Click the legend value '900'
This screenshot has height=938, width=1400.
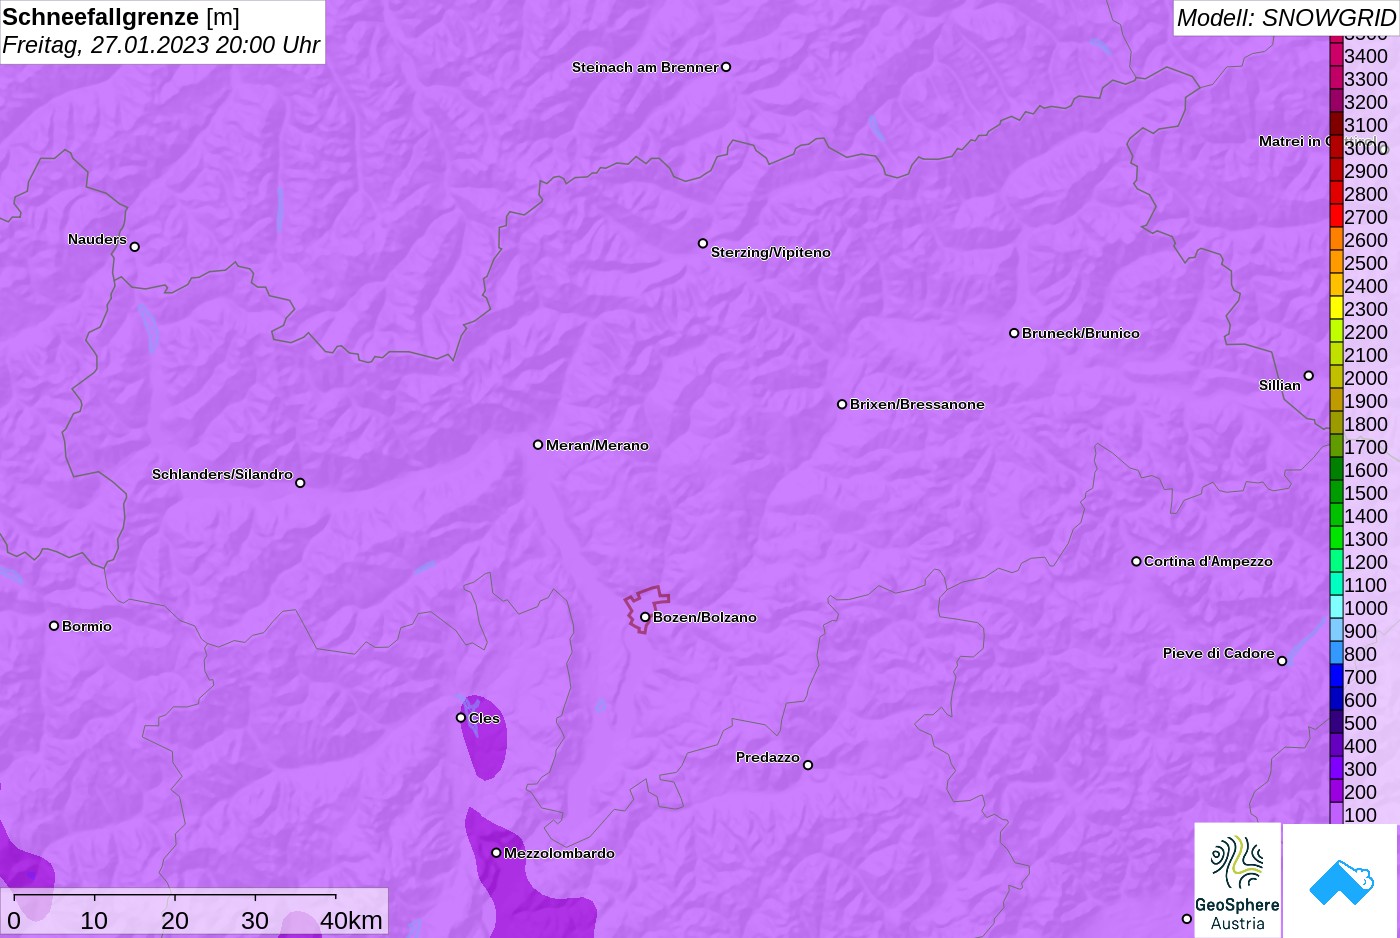coord(1360,631)
